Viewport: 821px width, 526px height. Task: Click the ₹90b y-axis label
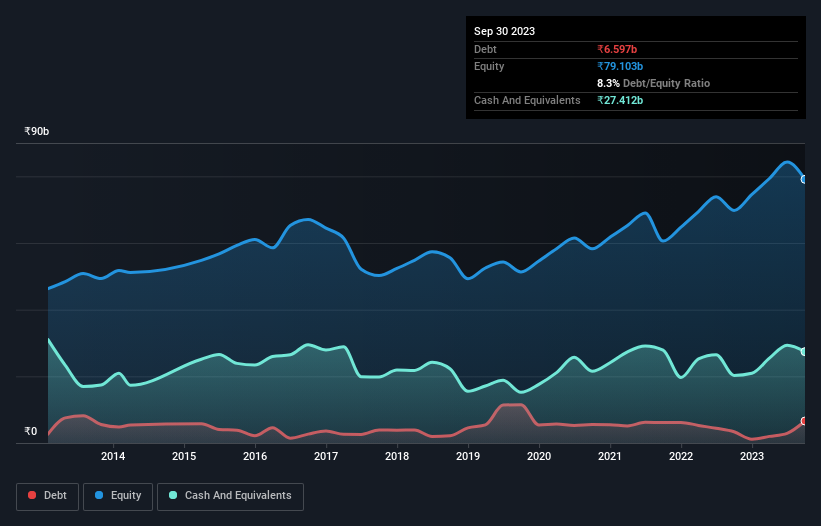[x=37, y=131]
